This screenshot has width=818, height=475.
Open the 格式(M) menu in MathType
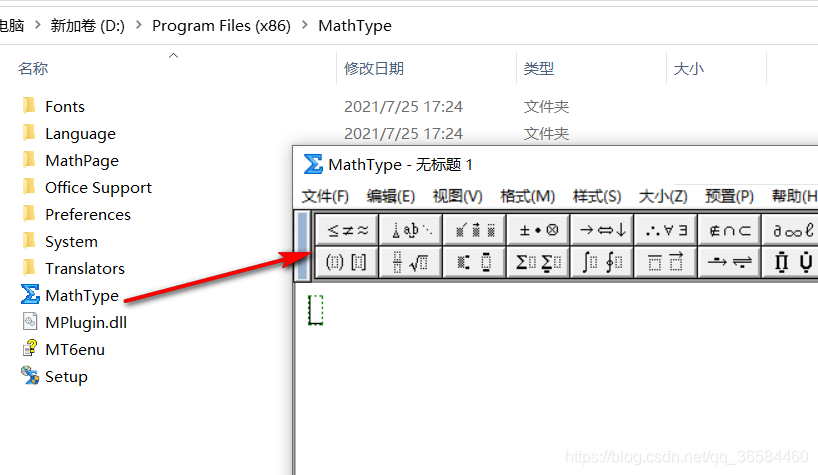click(x=527, y=197)
